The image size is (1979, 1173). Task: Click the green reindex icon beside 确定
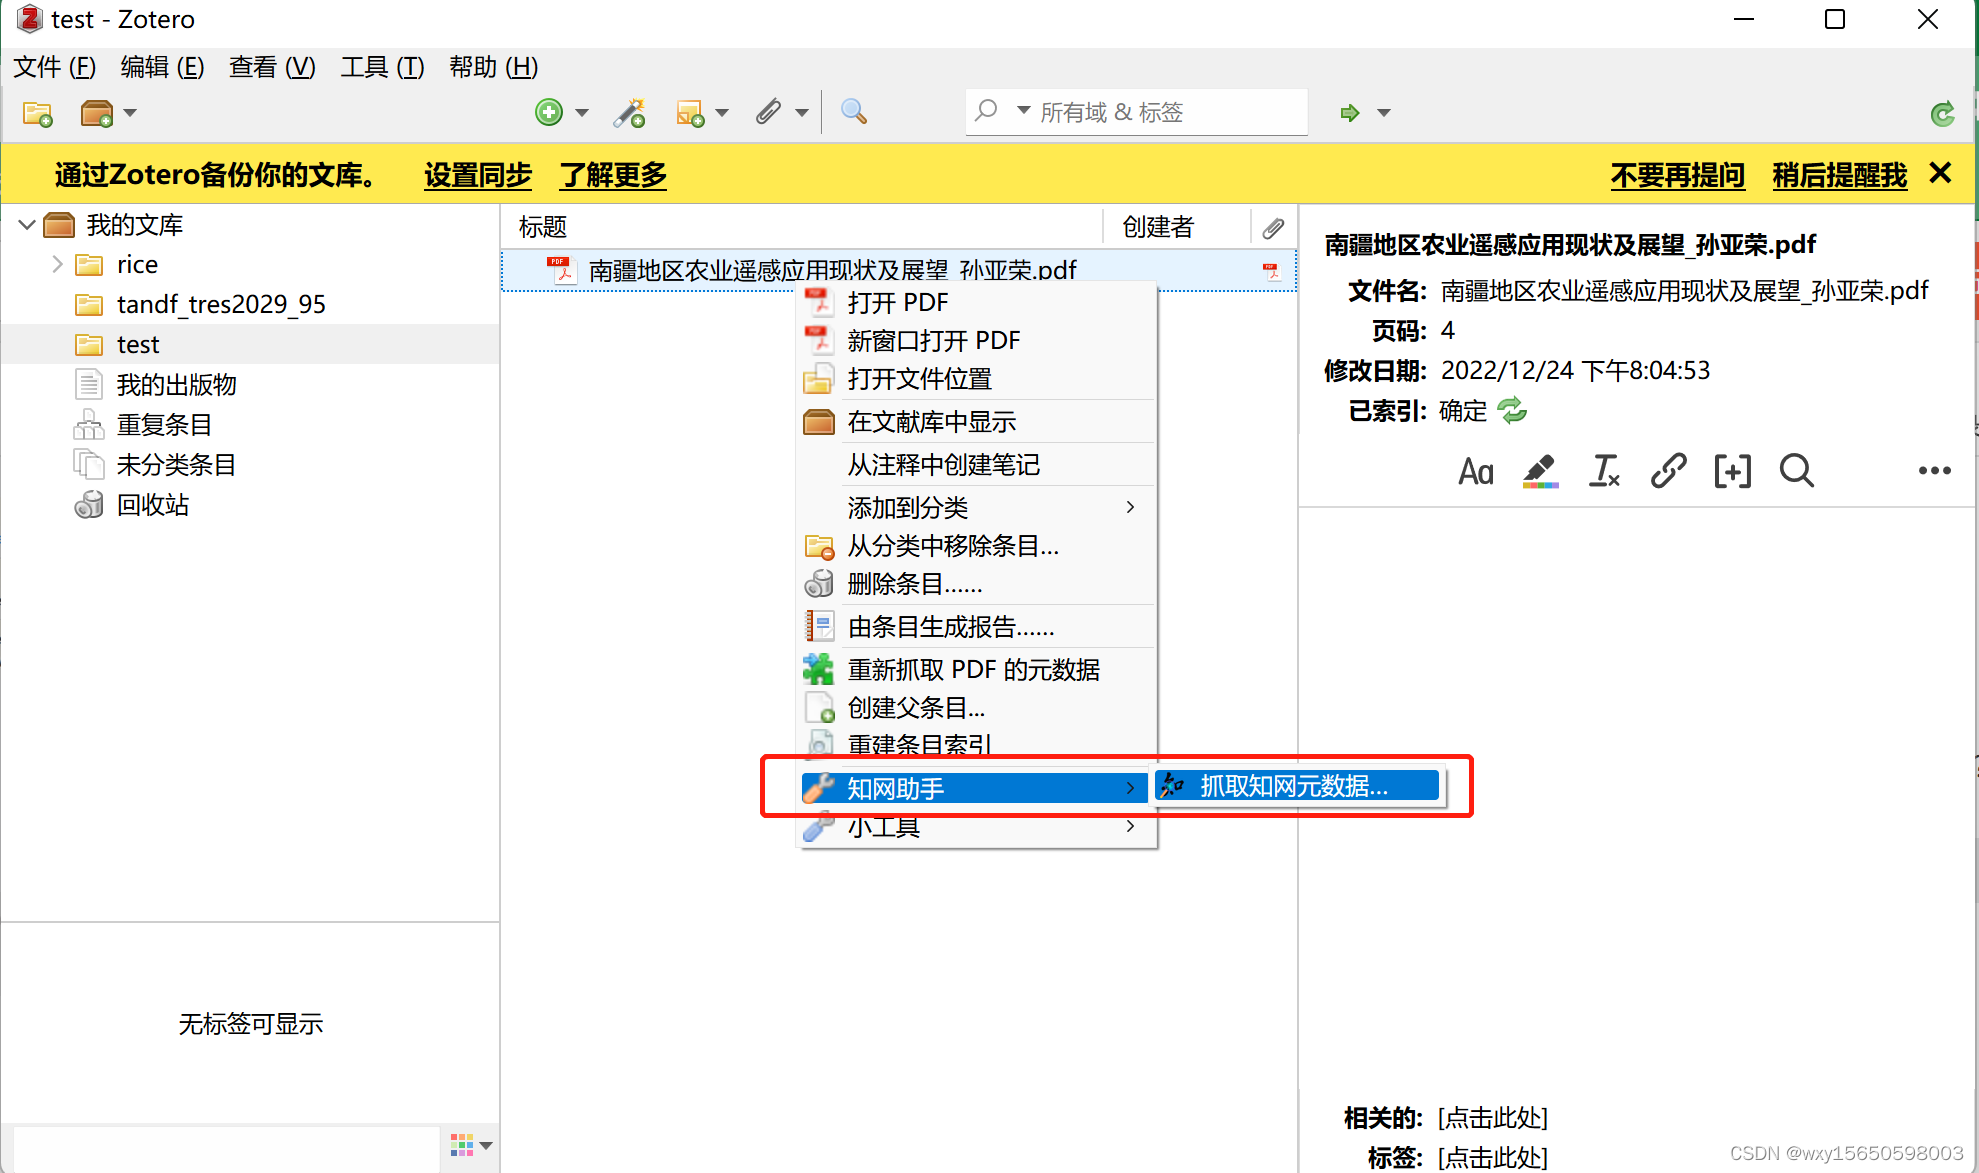[x=1512, y=410]
